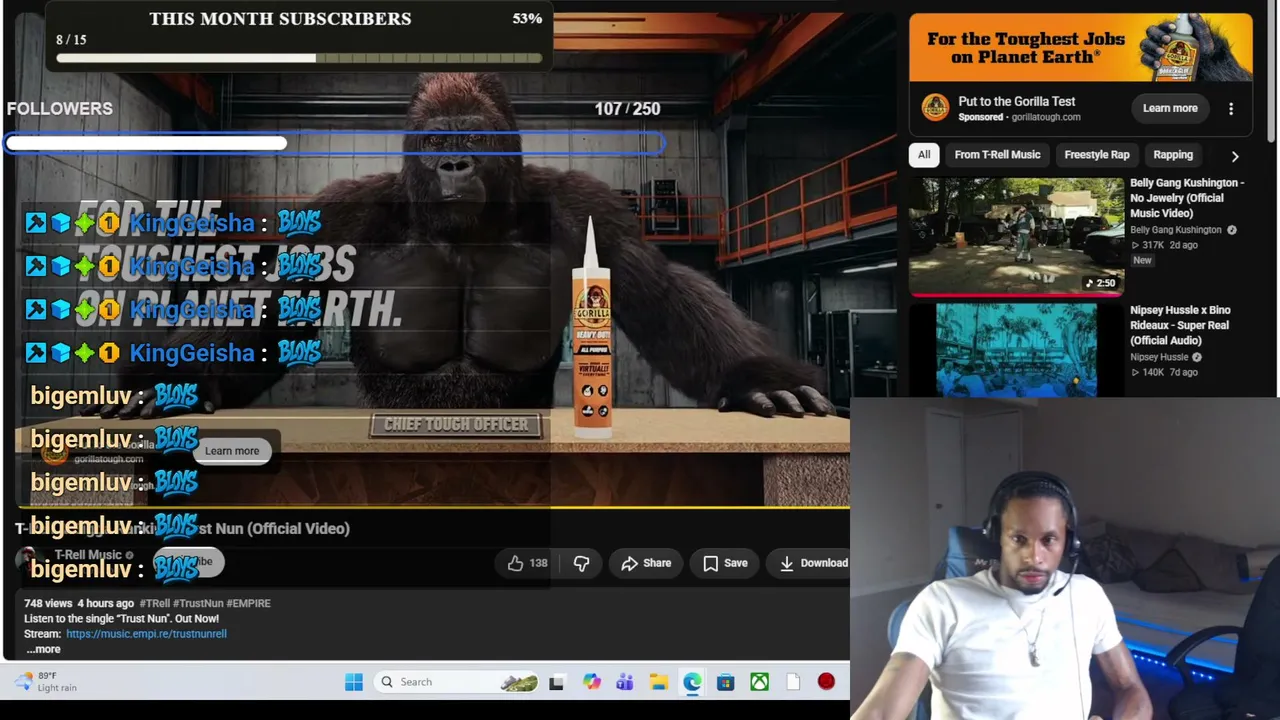1280x720 pixels.
Task: Open Nipsey Hussle Super Real thumbnail
Action: click(1016, 350)
